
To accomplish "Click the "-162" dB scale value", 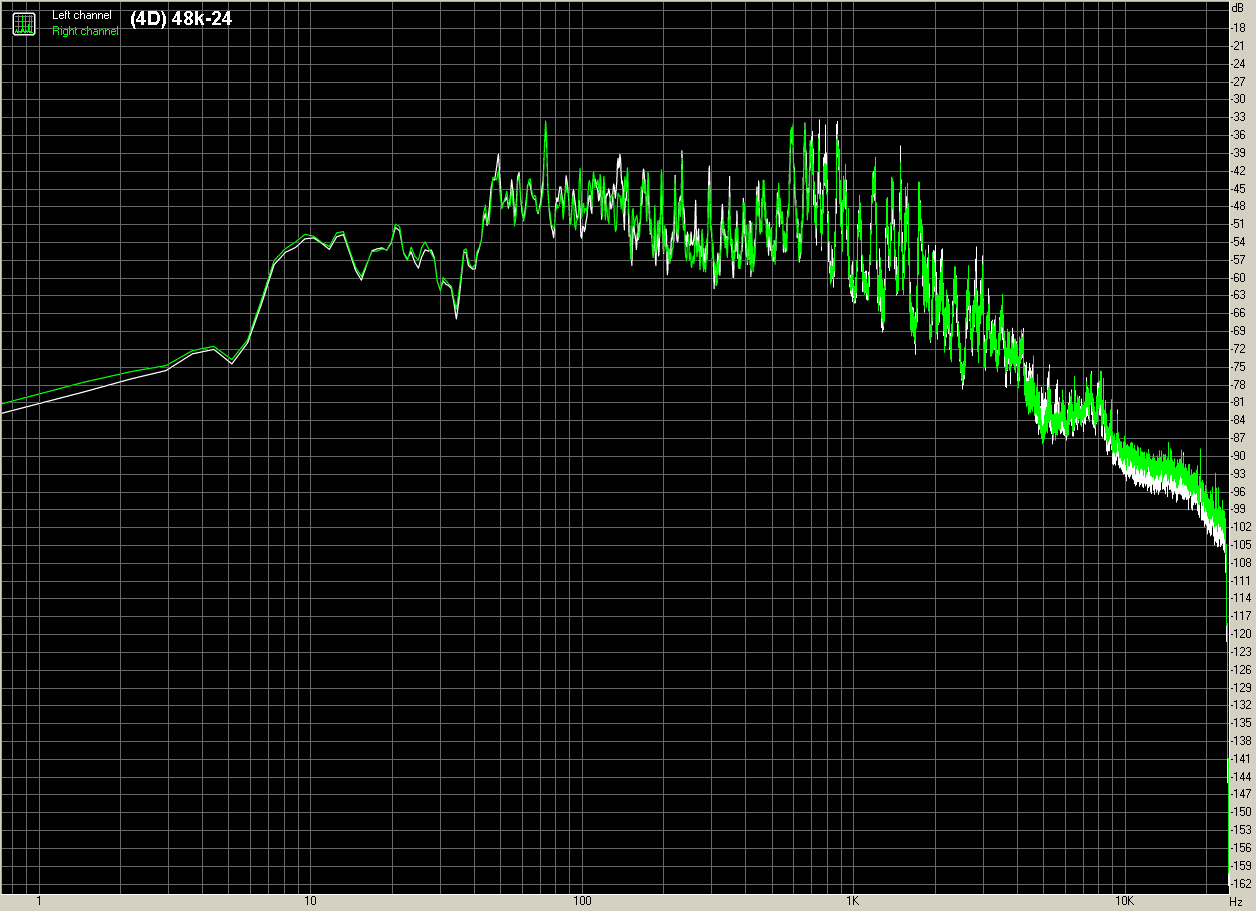I will tap(1240, 883).
